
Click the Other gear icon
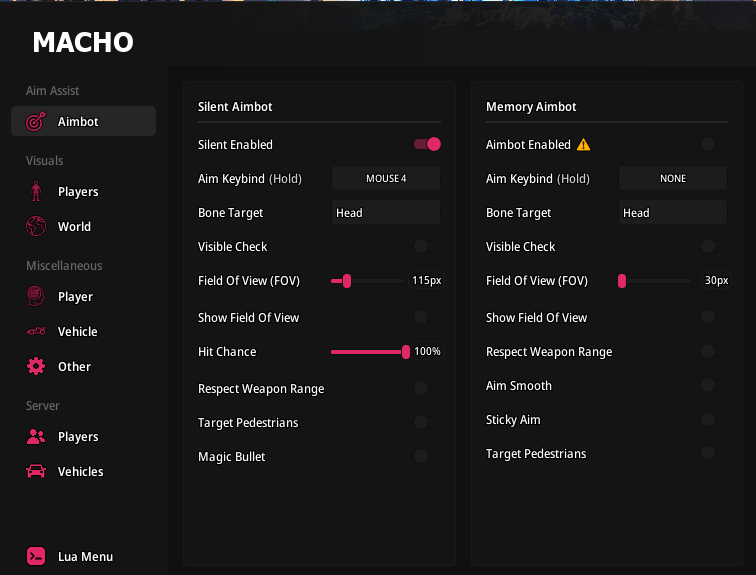36,367
